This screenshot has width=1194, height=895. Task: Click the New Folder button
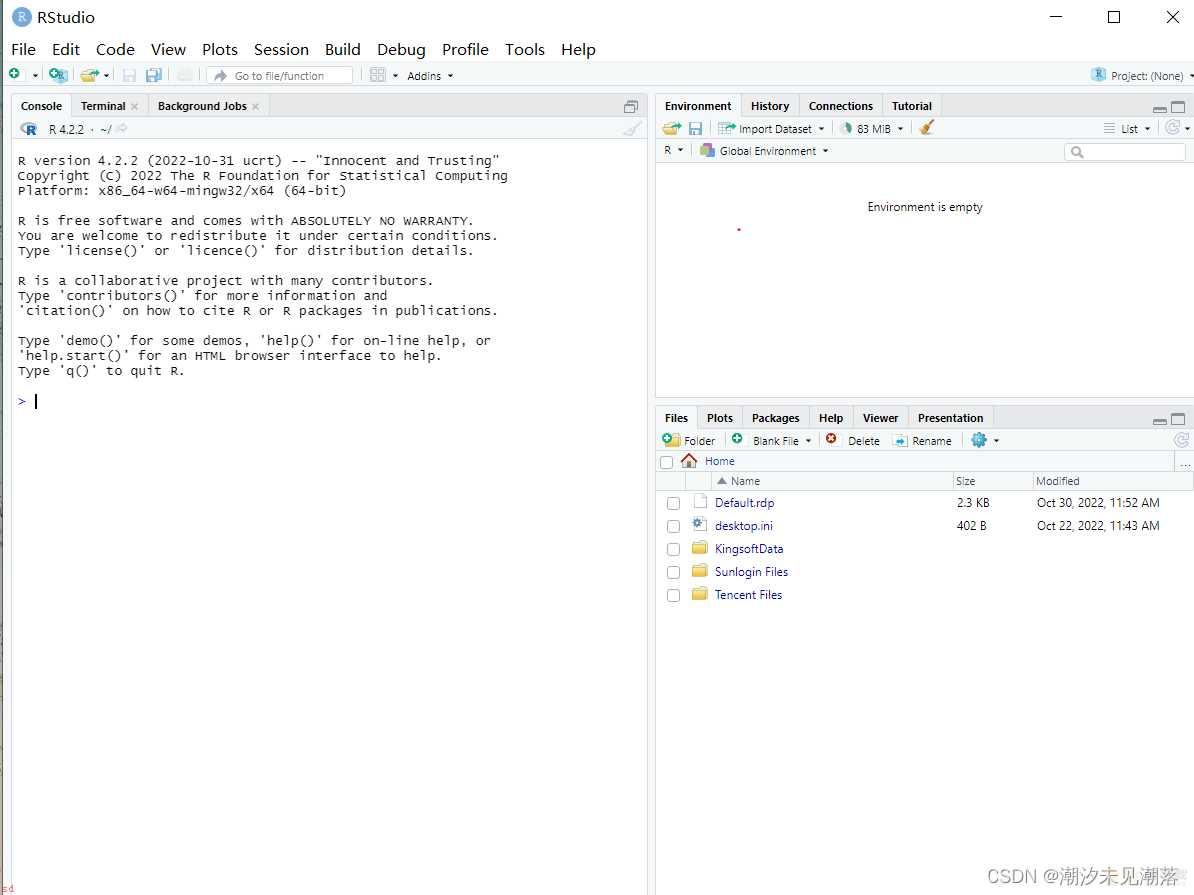[x=688, y=440]
